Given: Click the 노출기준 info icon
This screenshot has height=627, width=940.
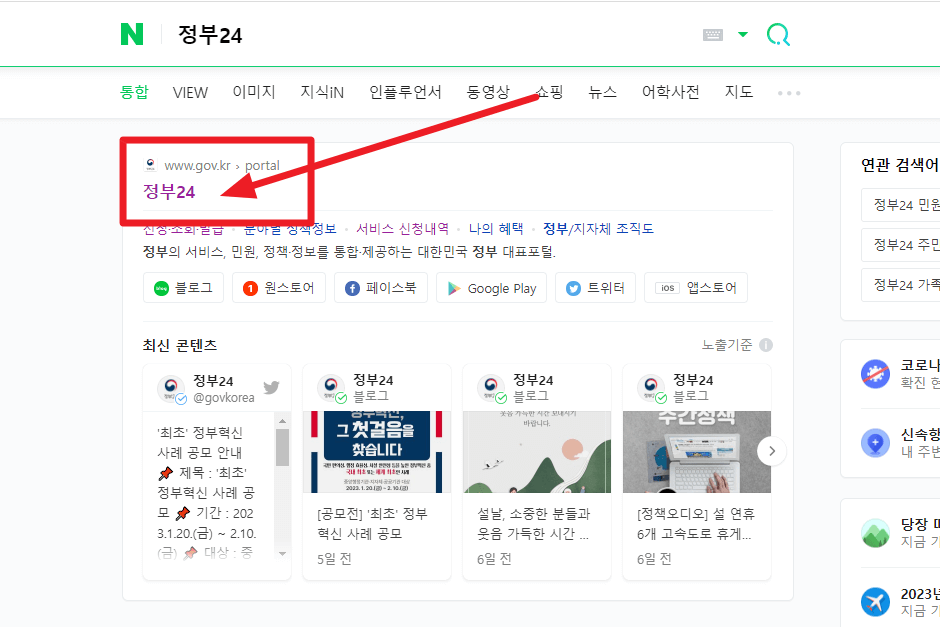Looking at the screenshot, I should tap(766, 345).
